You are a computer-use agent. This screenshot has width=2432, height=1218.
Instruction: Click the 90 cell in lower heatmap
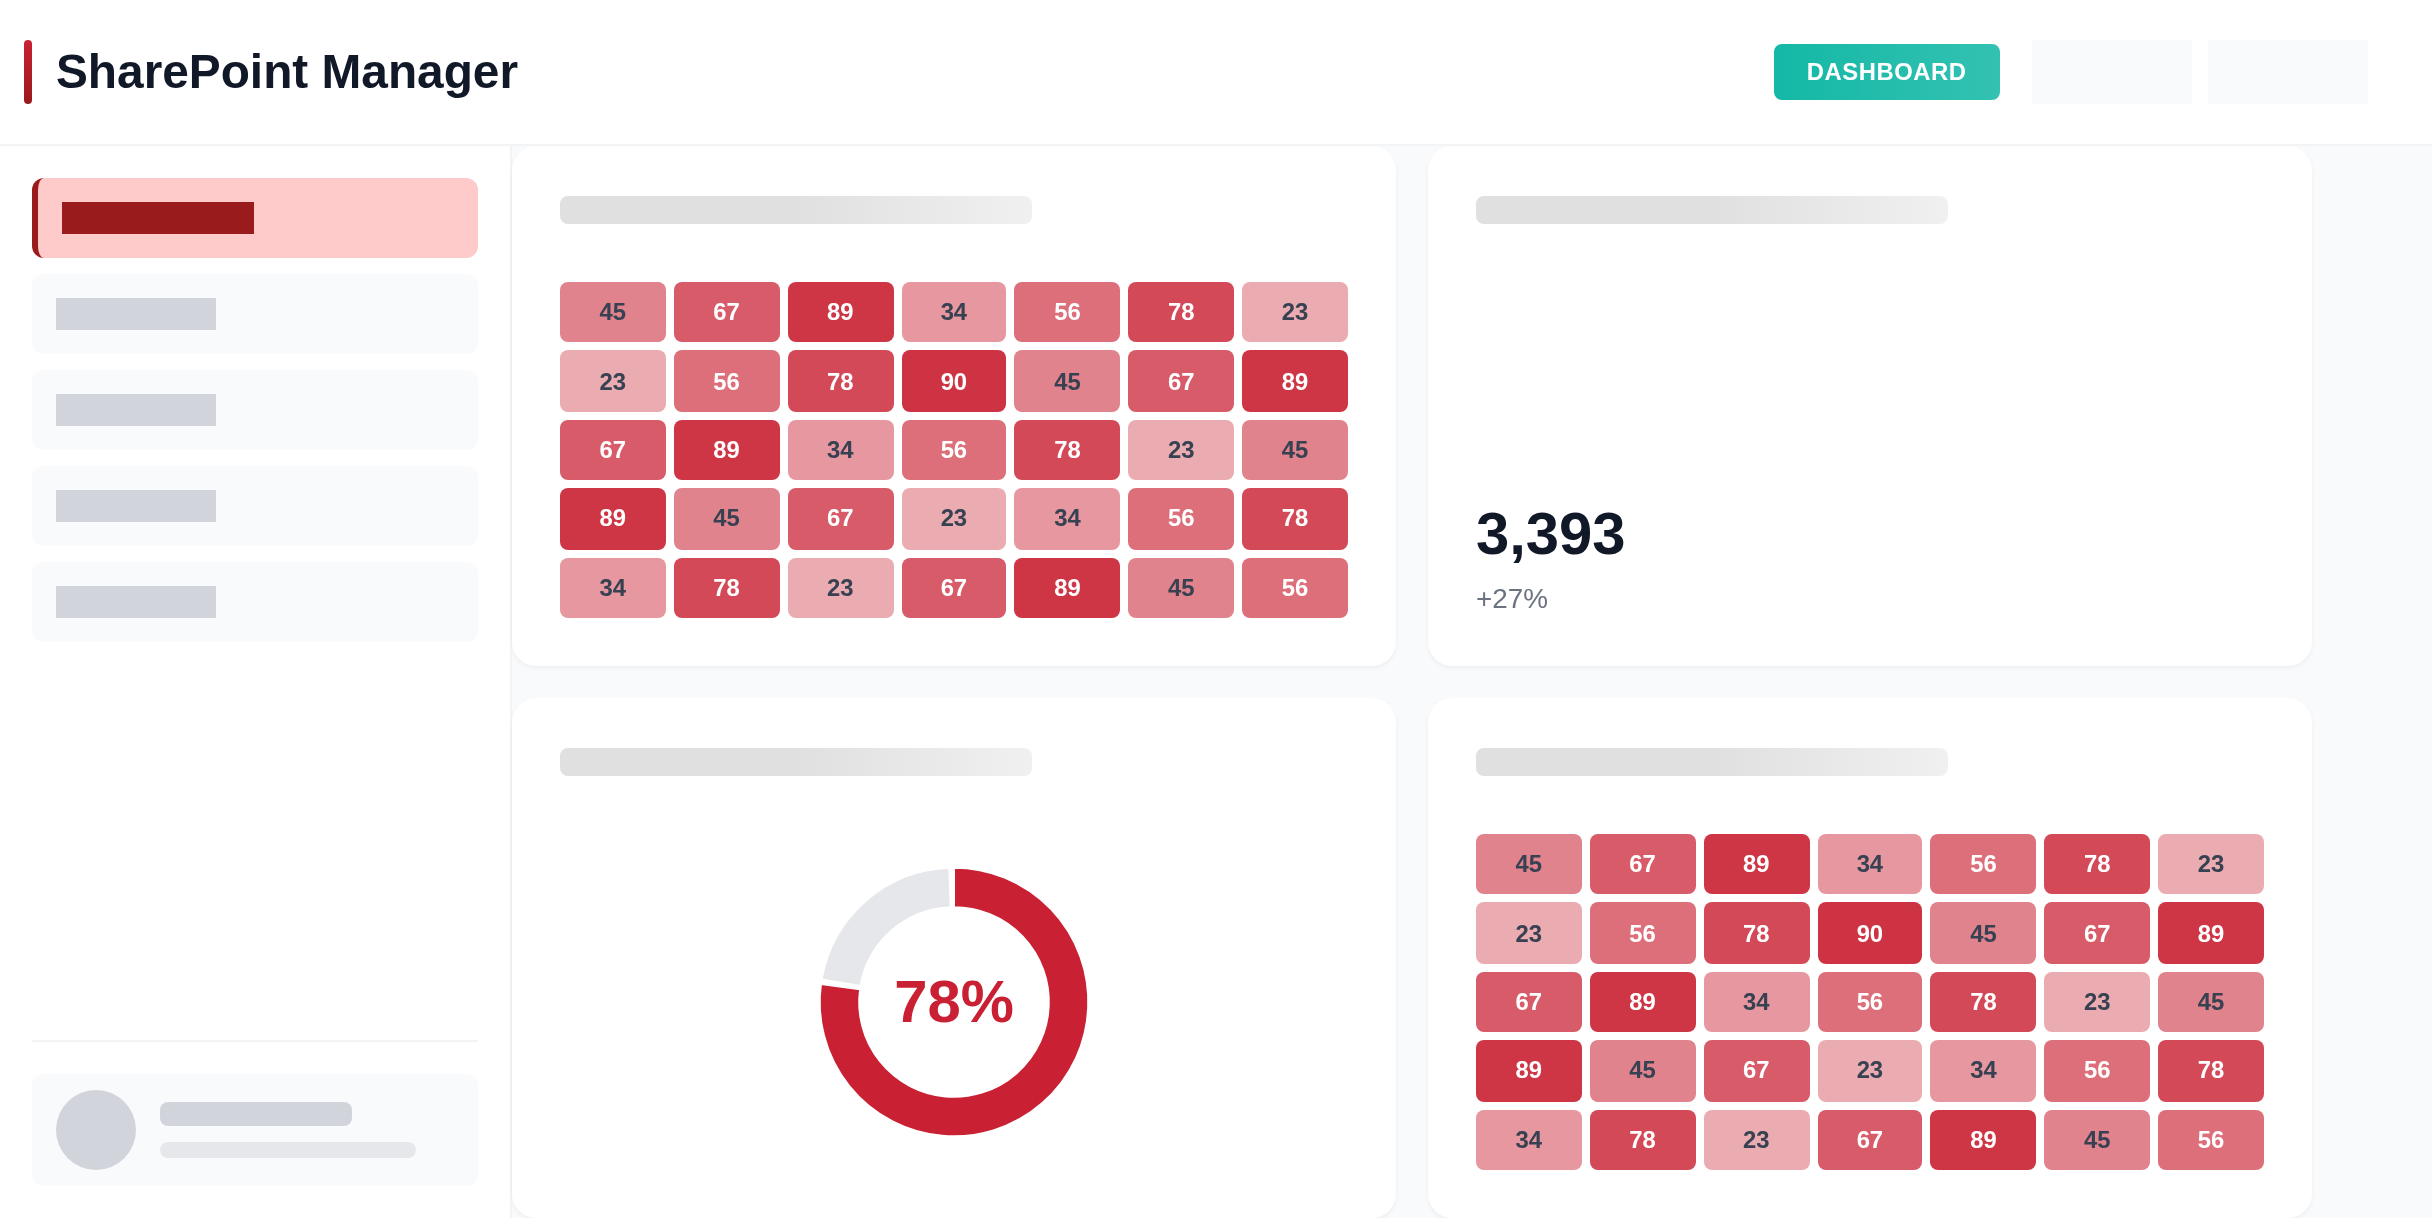click(1869, 933)
